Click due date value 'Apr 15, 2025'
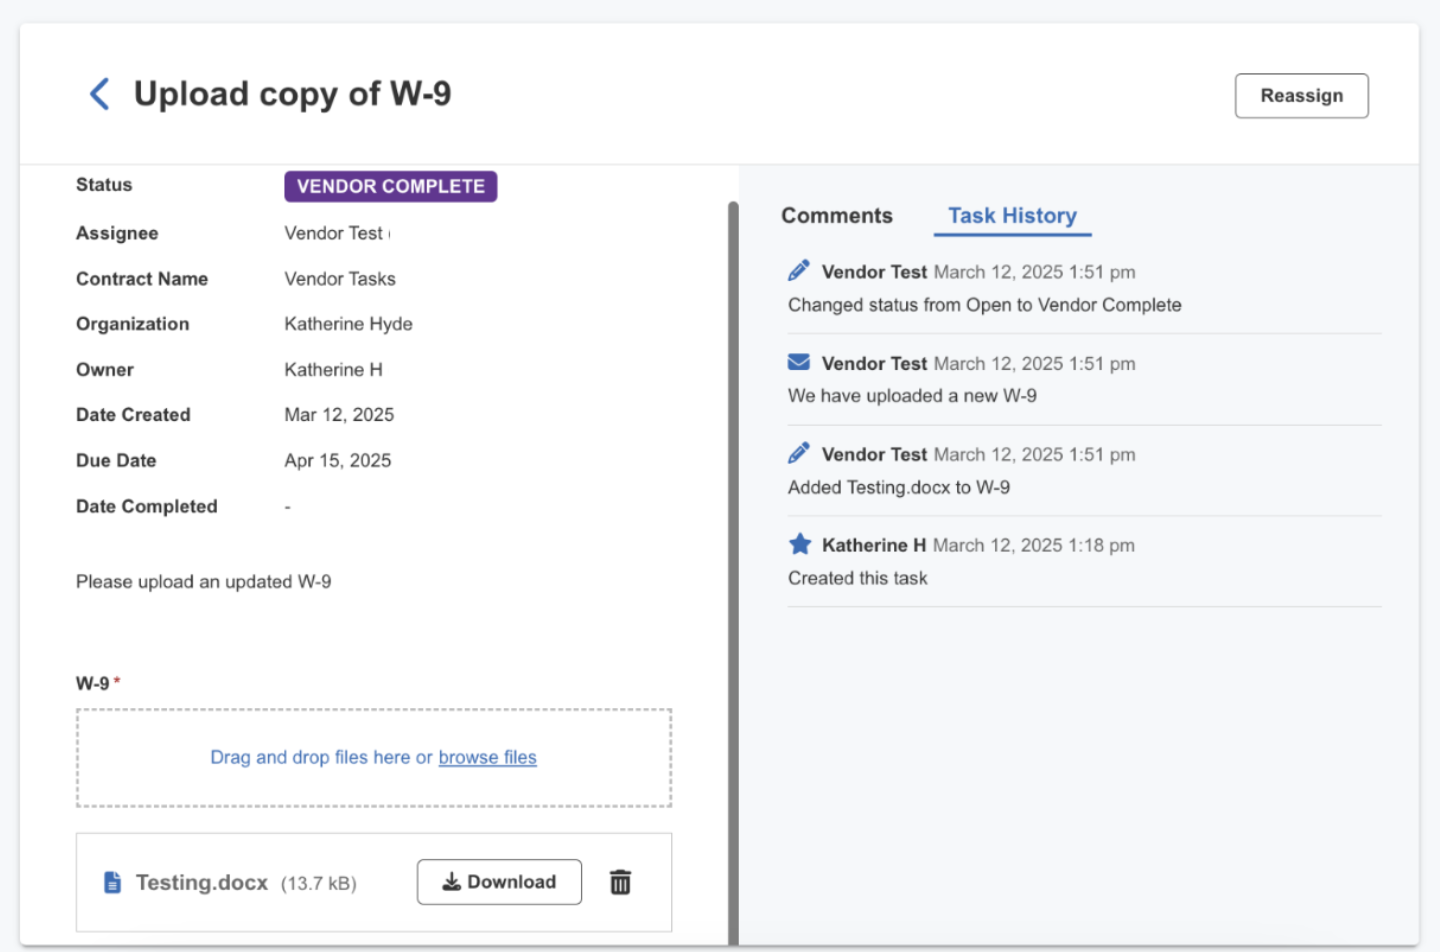Image resolution: width=1440 pixels, height=952 pixels. coord(338,461)
